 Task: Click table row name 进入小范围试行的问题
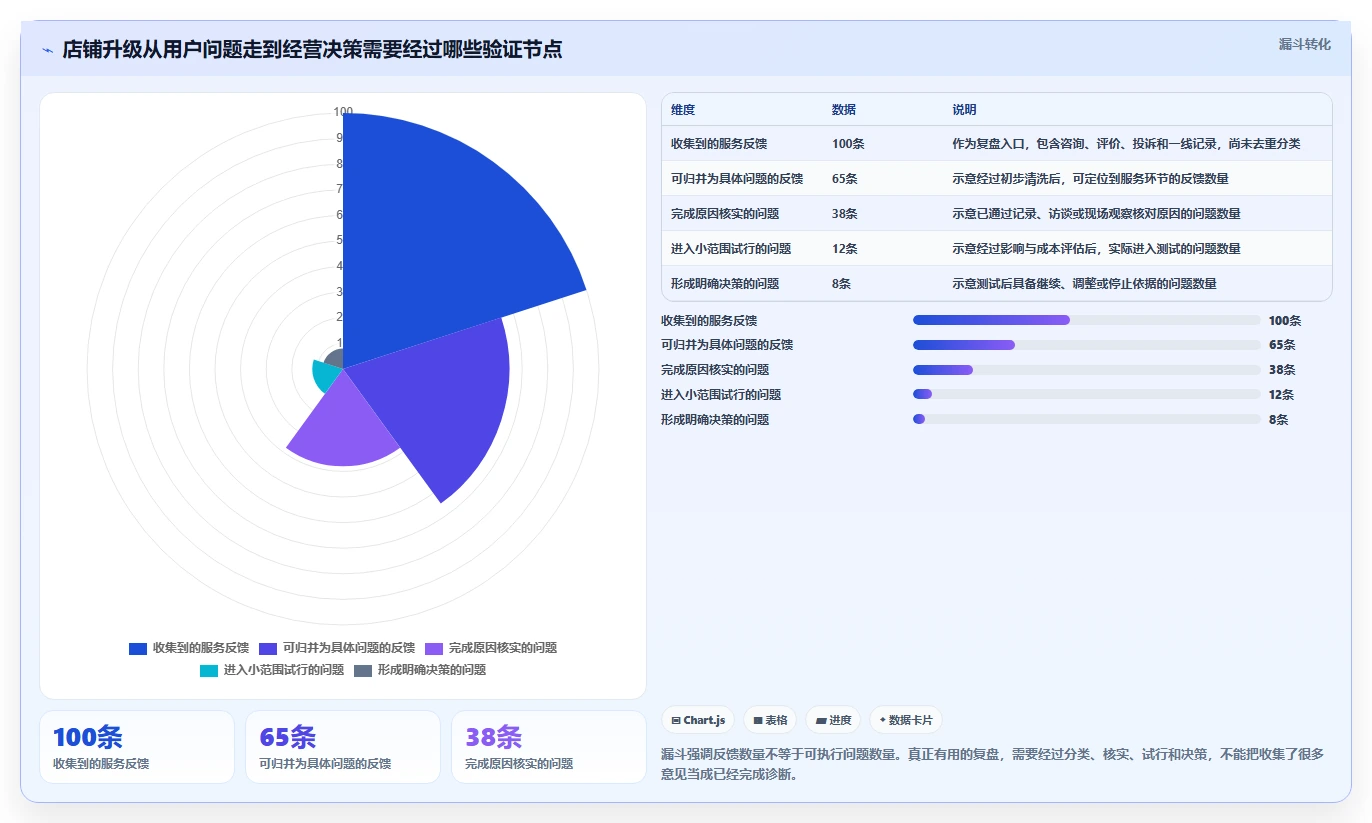click(x=731, y=249)
